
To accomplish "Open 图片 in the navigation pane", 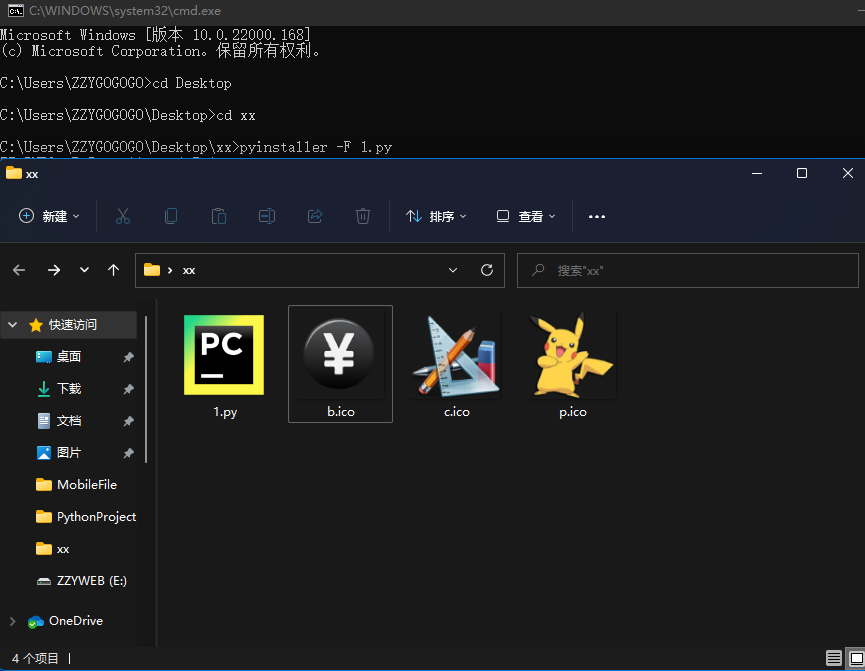I will (x=68, y=452).
